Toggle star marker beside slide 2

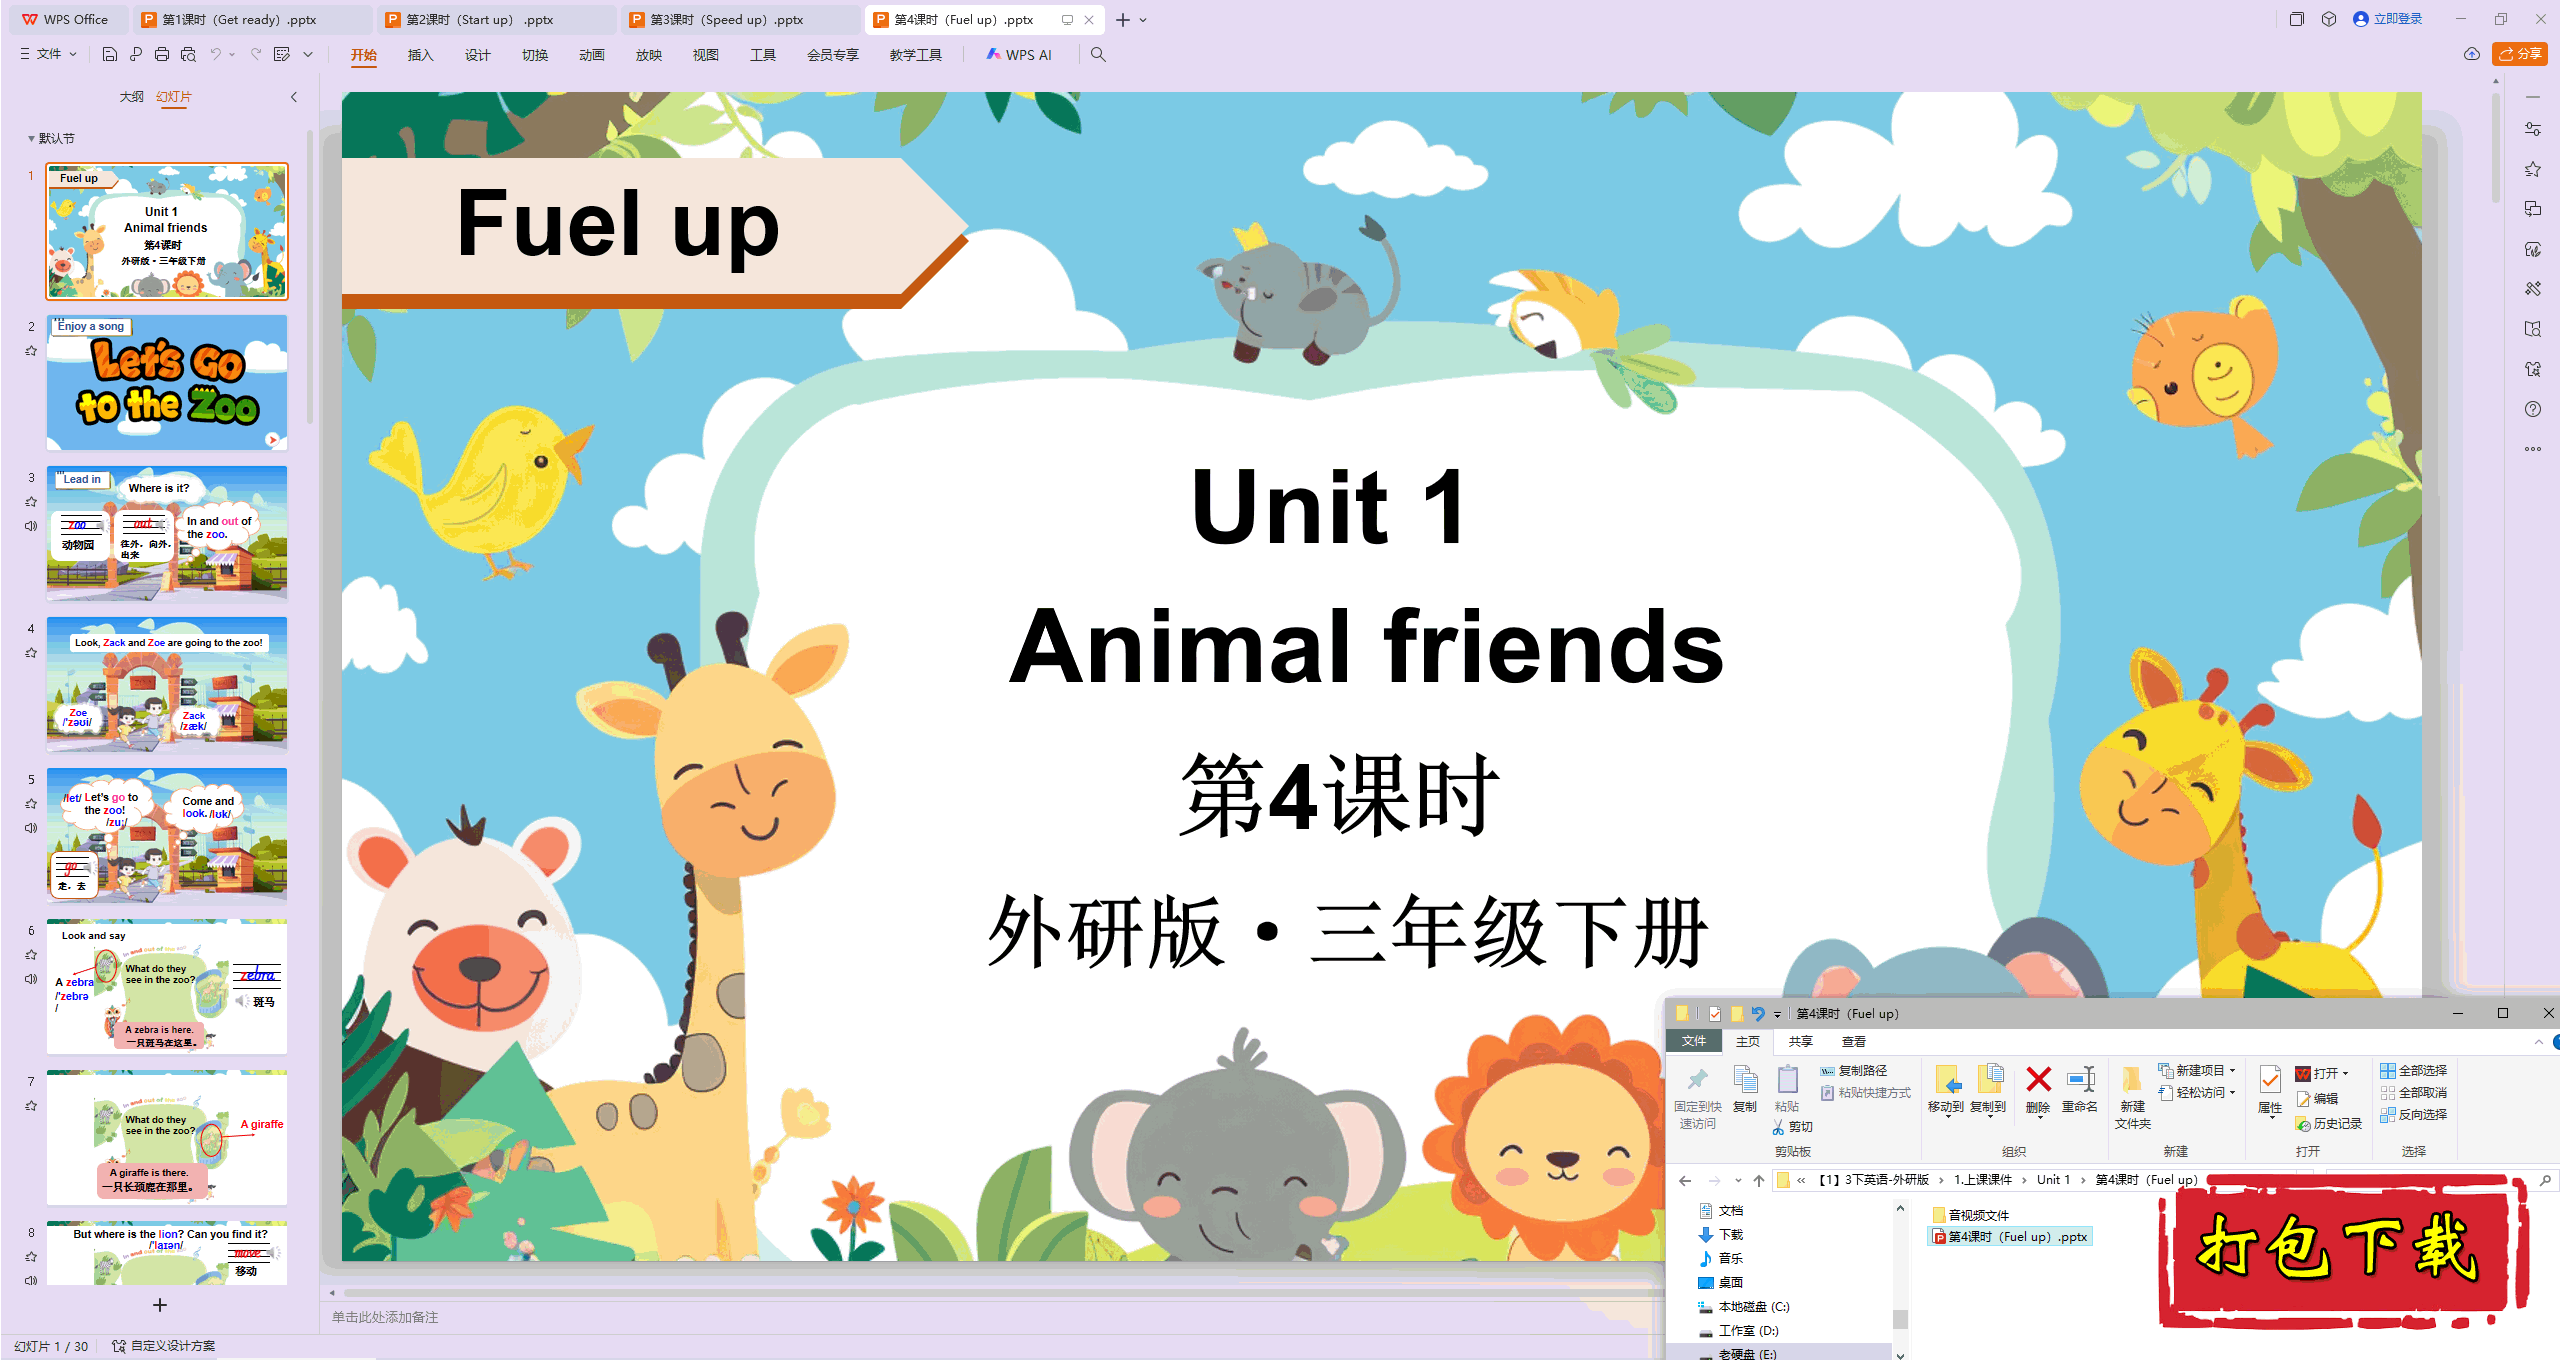coord(31,351)
